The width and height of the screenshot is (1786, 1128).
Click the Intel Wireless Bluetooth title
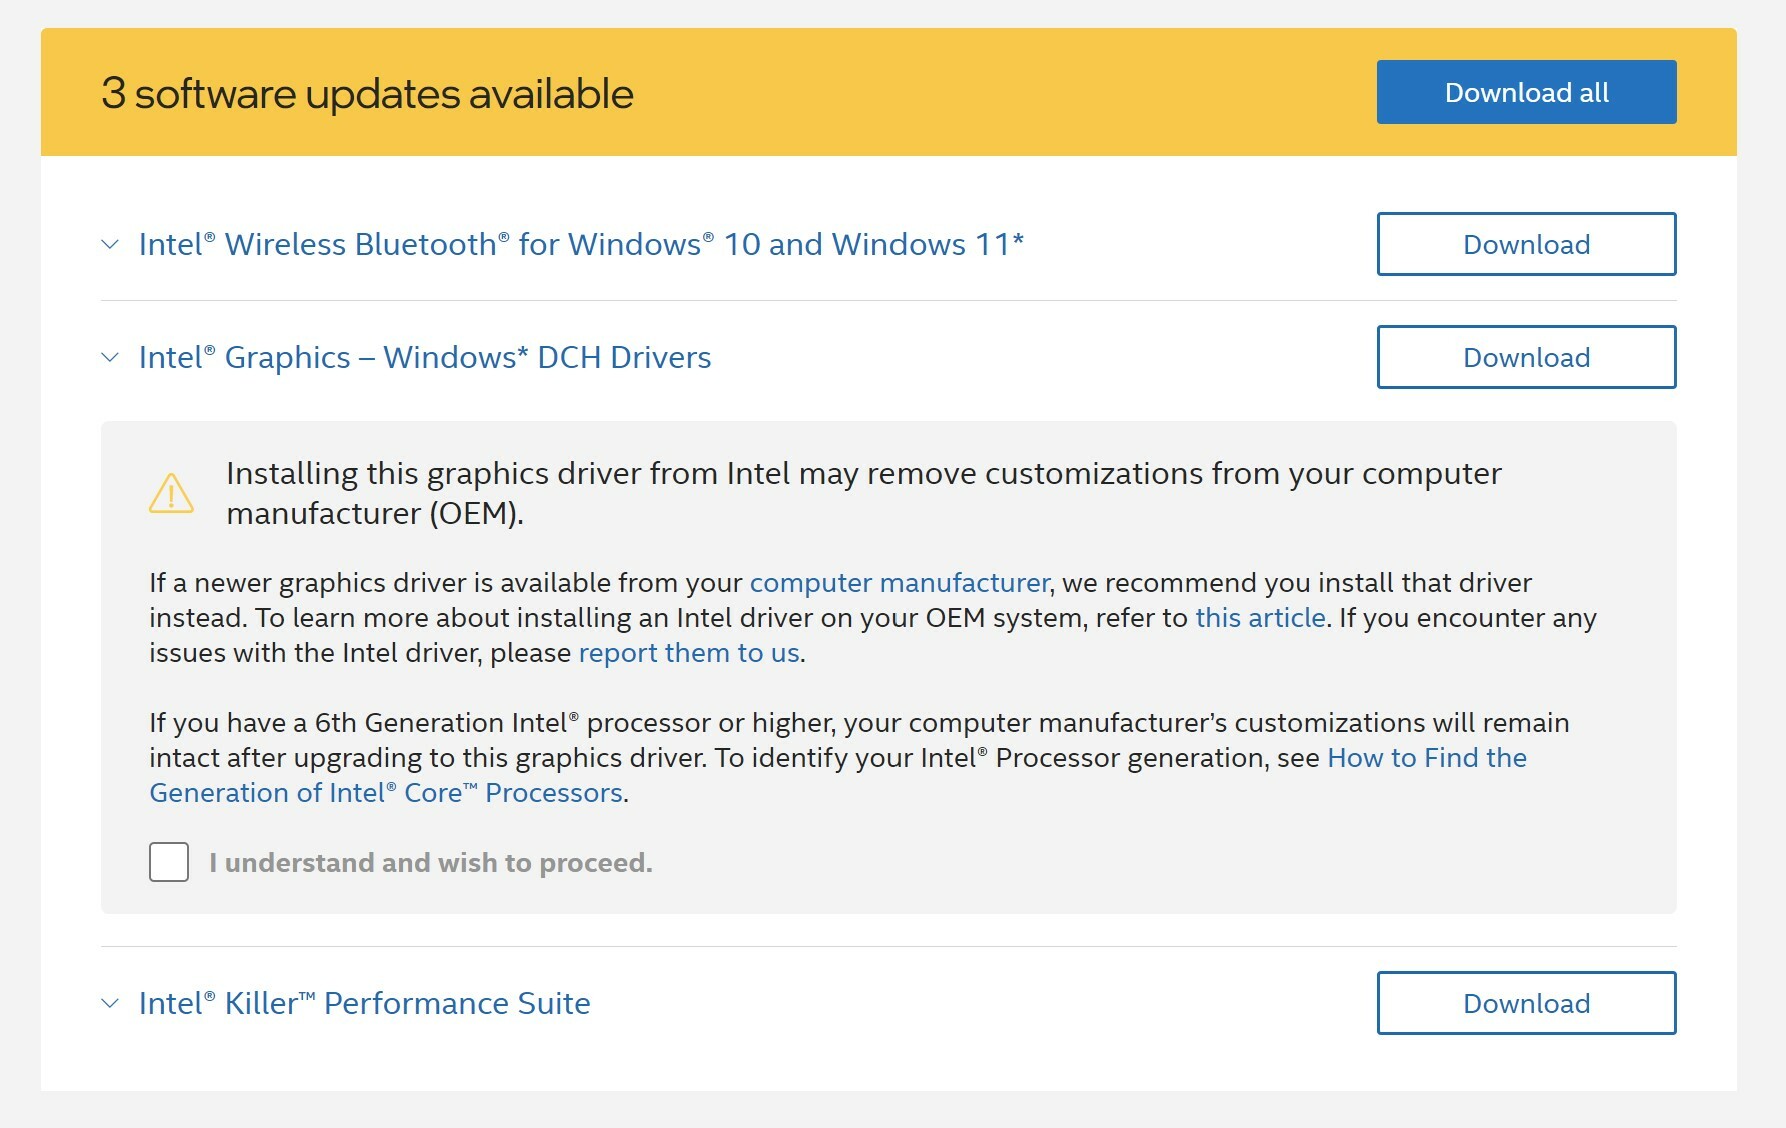[581, 244]
